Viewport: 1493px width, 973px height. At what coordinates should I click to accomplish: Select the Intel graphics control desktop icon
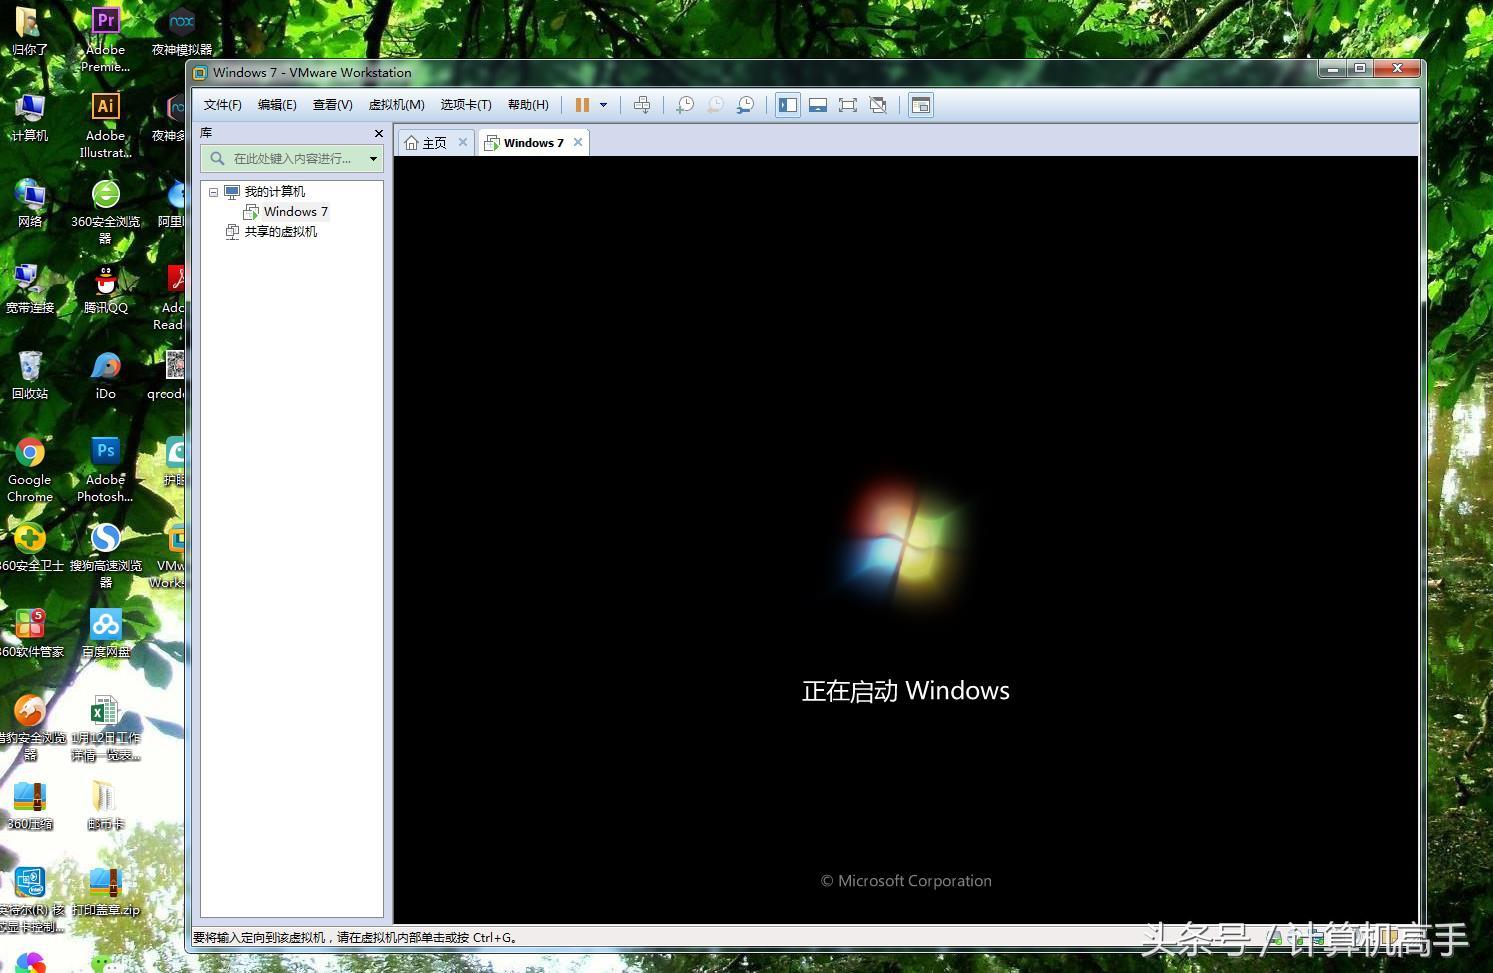[x=30, y=899]
